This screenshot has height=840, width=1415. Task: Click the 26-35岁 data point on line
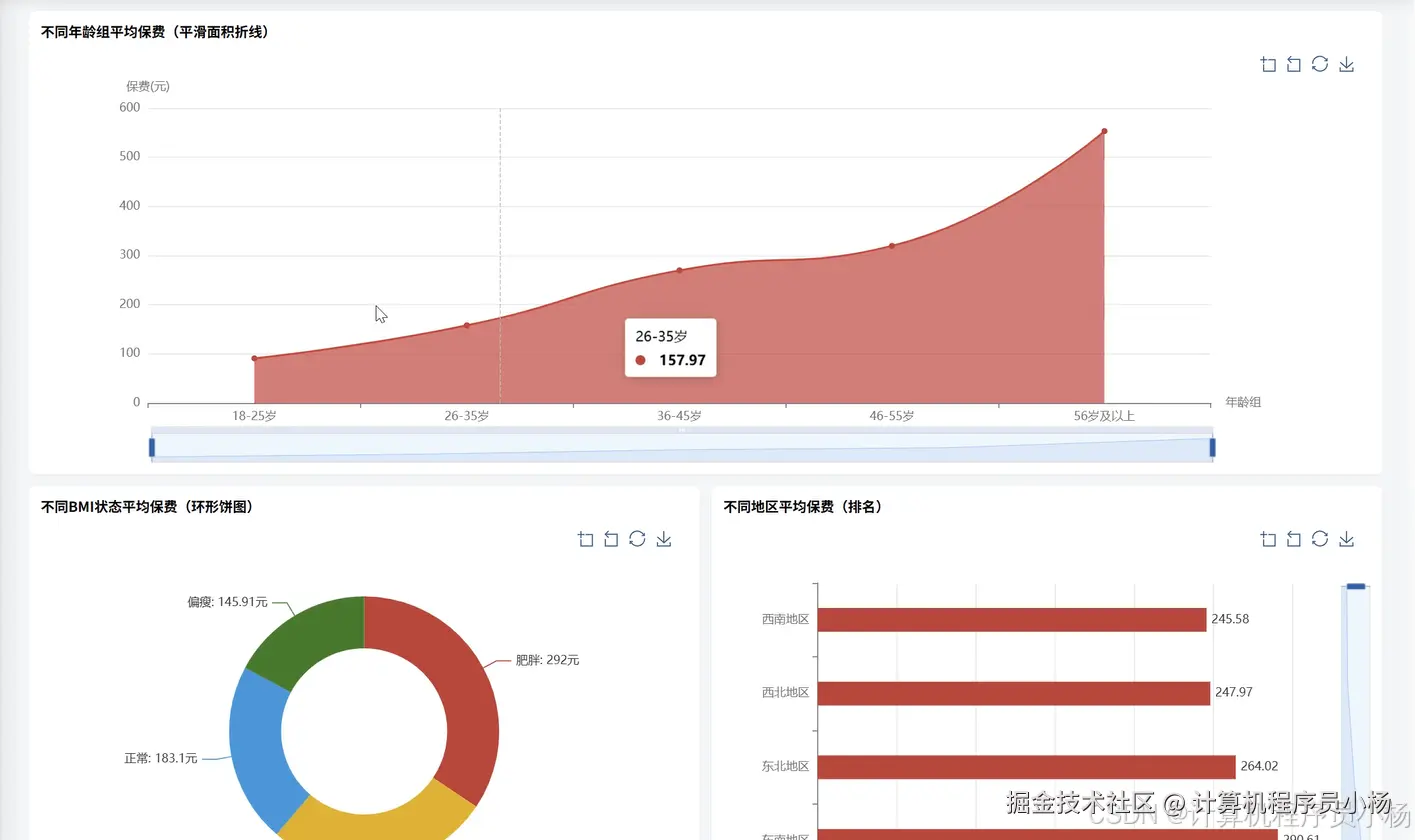coord(467,325)
